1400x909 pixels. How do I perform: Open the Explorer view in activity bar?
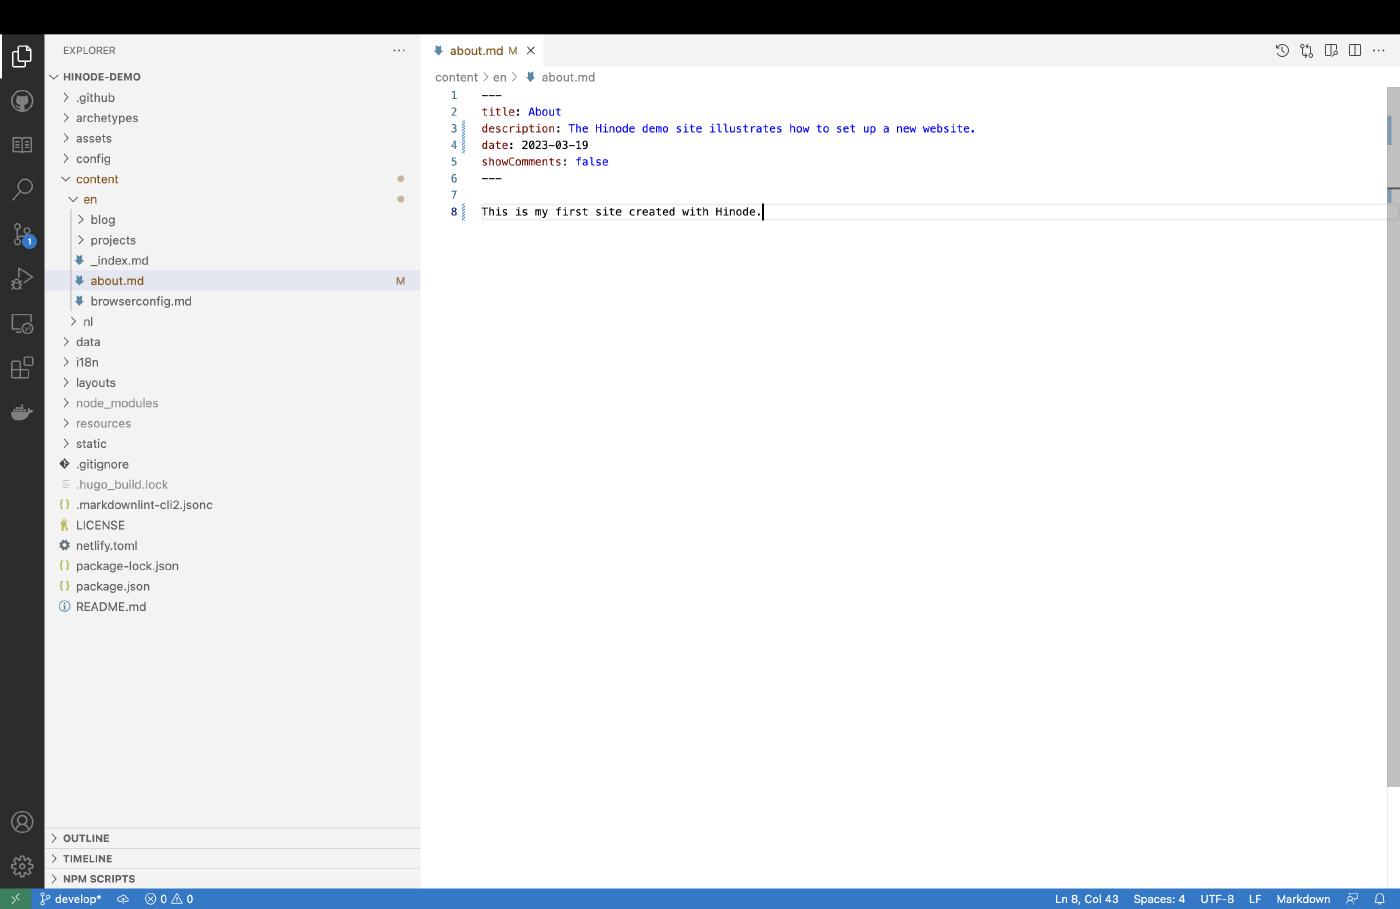pos(22,56)
